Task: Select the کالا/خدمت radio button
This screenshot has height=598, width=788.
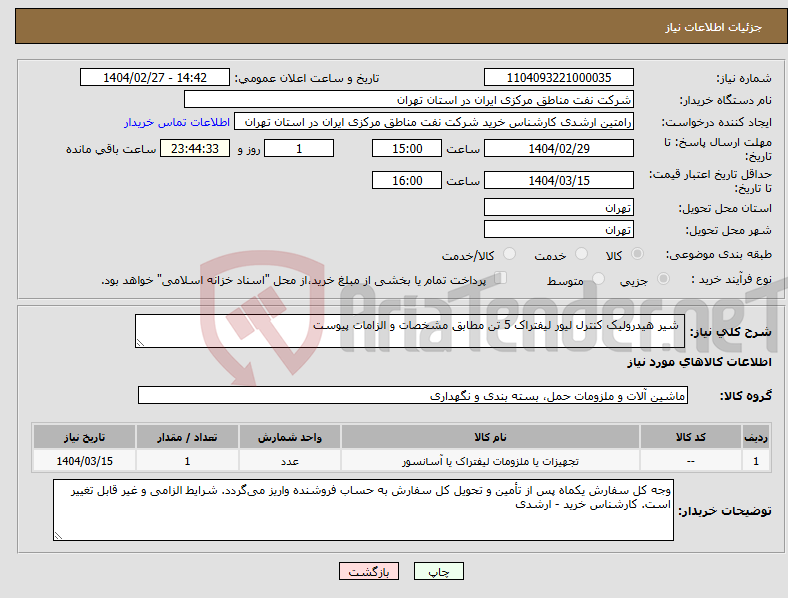Action: [509, 254]
